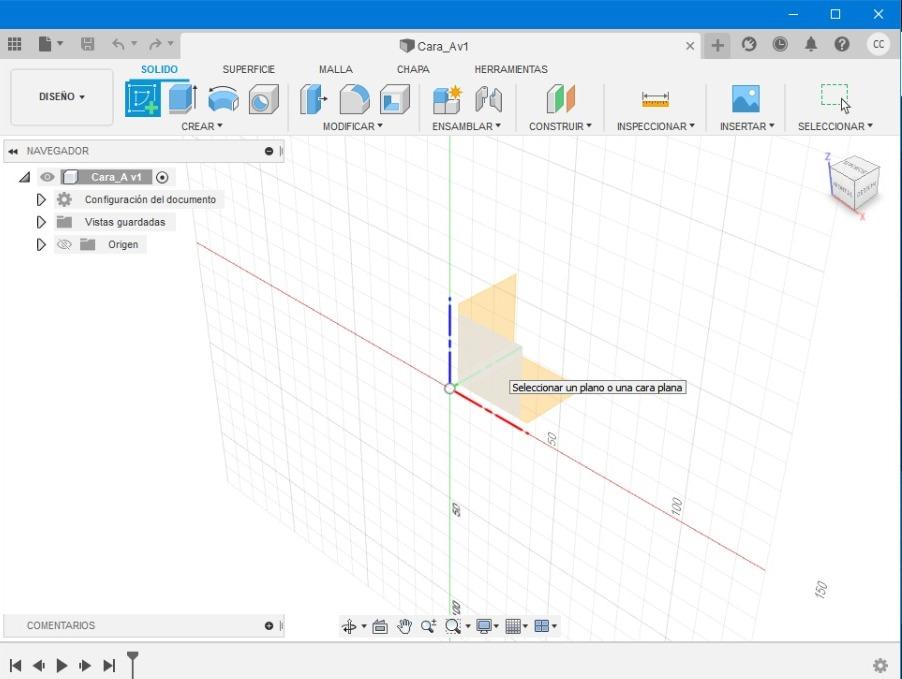Jump to timeline start
This screenshot has height=679, width=902.
(x=16, y=666)
